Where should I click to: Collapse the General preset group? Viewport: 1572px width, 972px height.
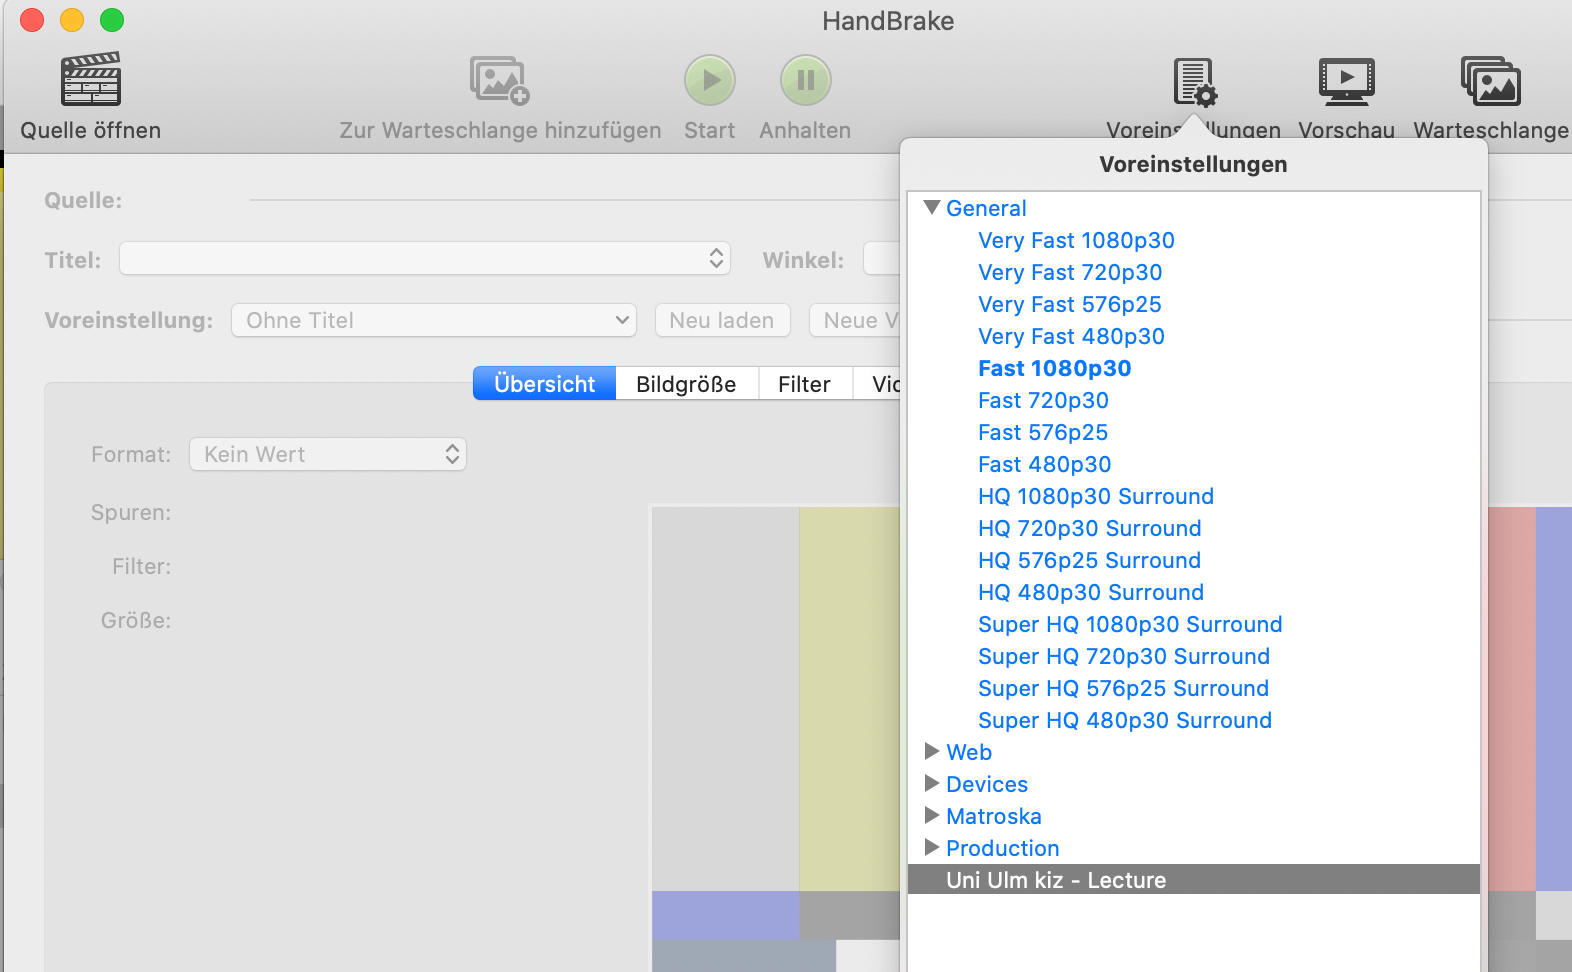(932, 208)
